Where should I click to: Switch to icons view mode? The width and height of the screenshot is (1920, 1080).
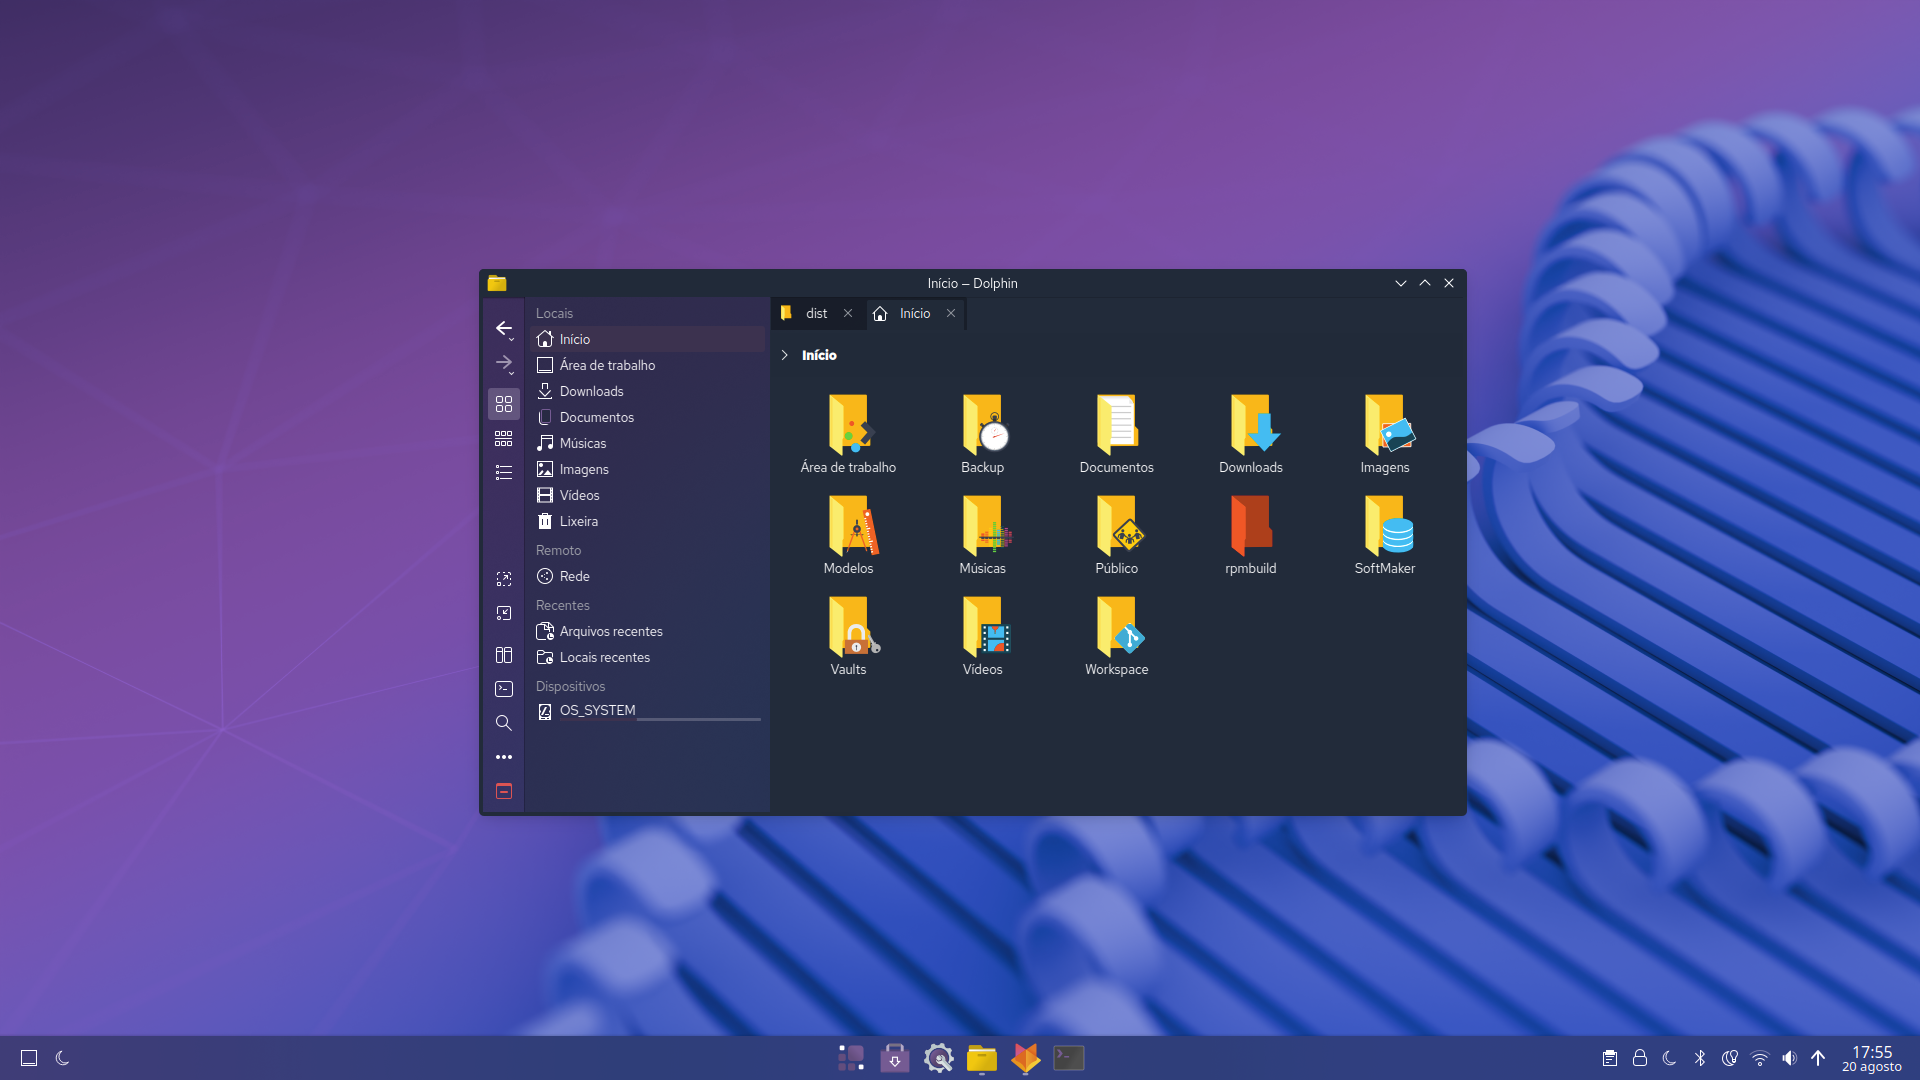point(504,404)
